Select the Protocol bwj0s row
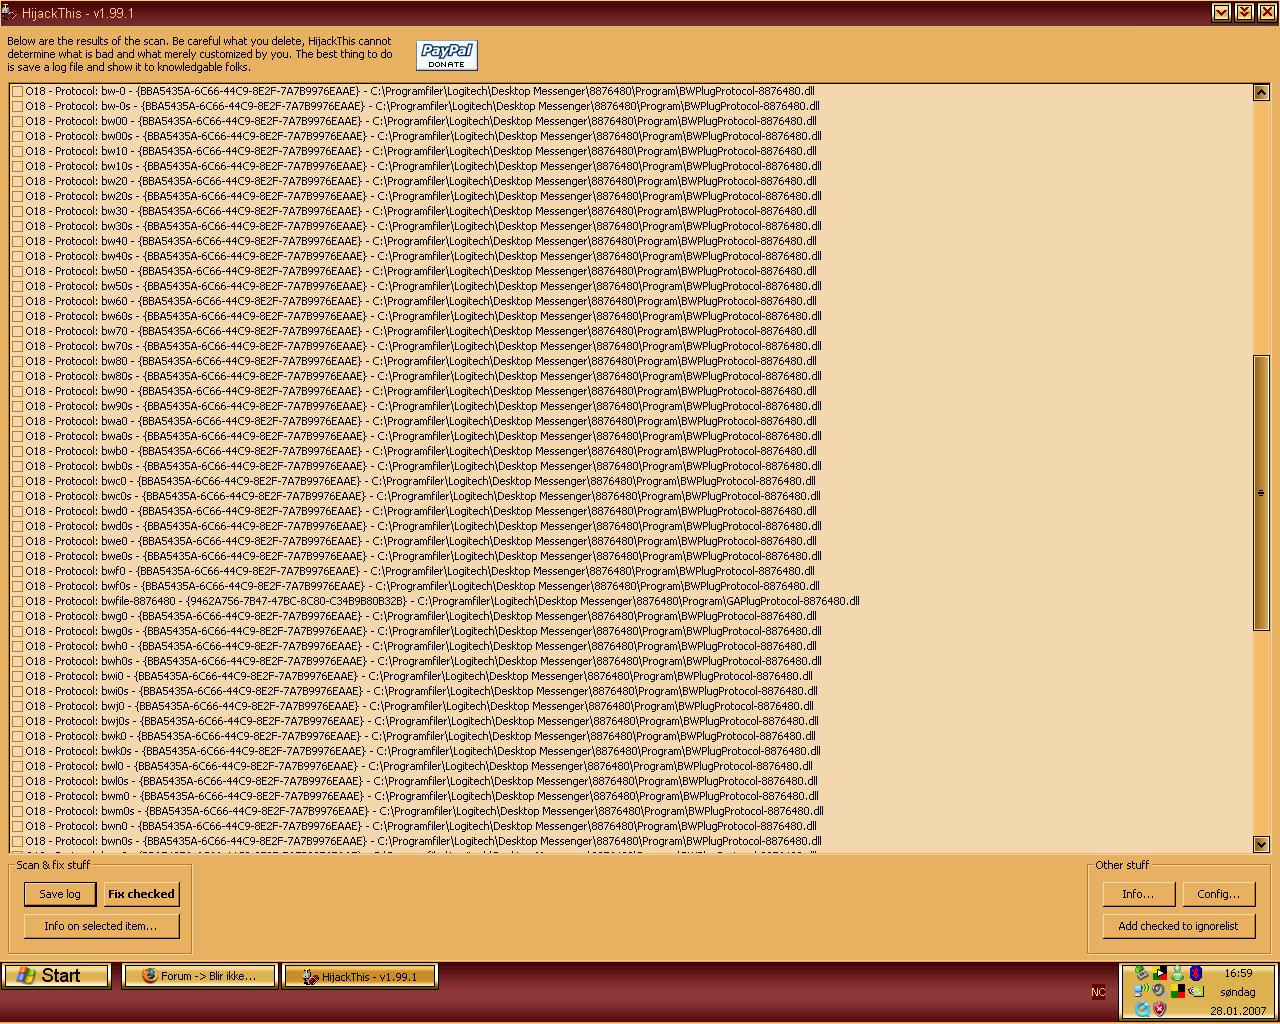1280x1024 pixels. (422, 721)
